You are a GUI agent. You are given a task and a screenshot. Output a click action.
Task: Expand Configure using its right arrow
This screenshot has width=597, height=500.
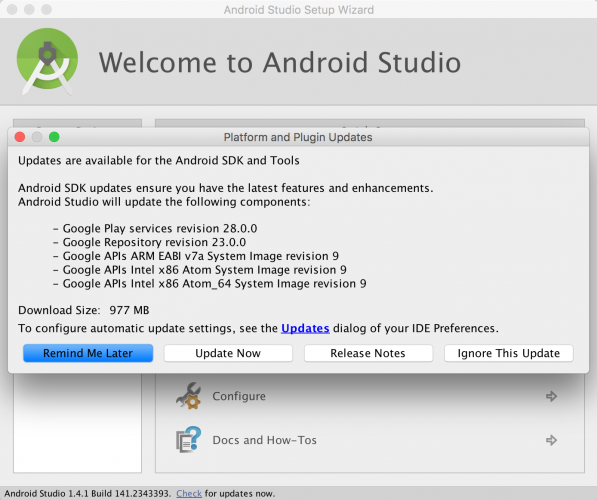point(551,396)
